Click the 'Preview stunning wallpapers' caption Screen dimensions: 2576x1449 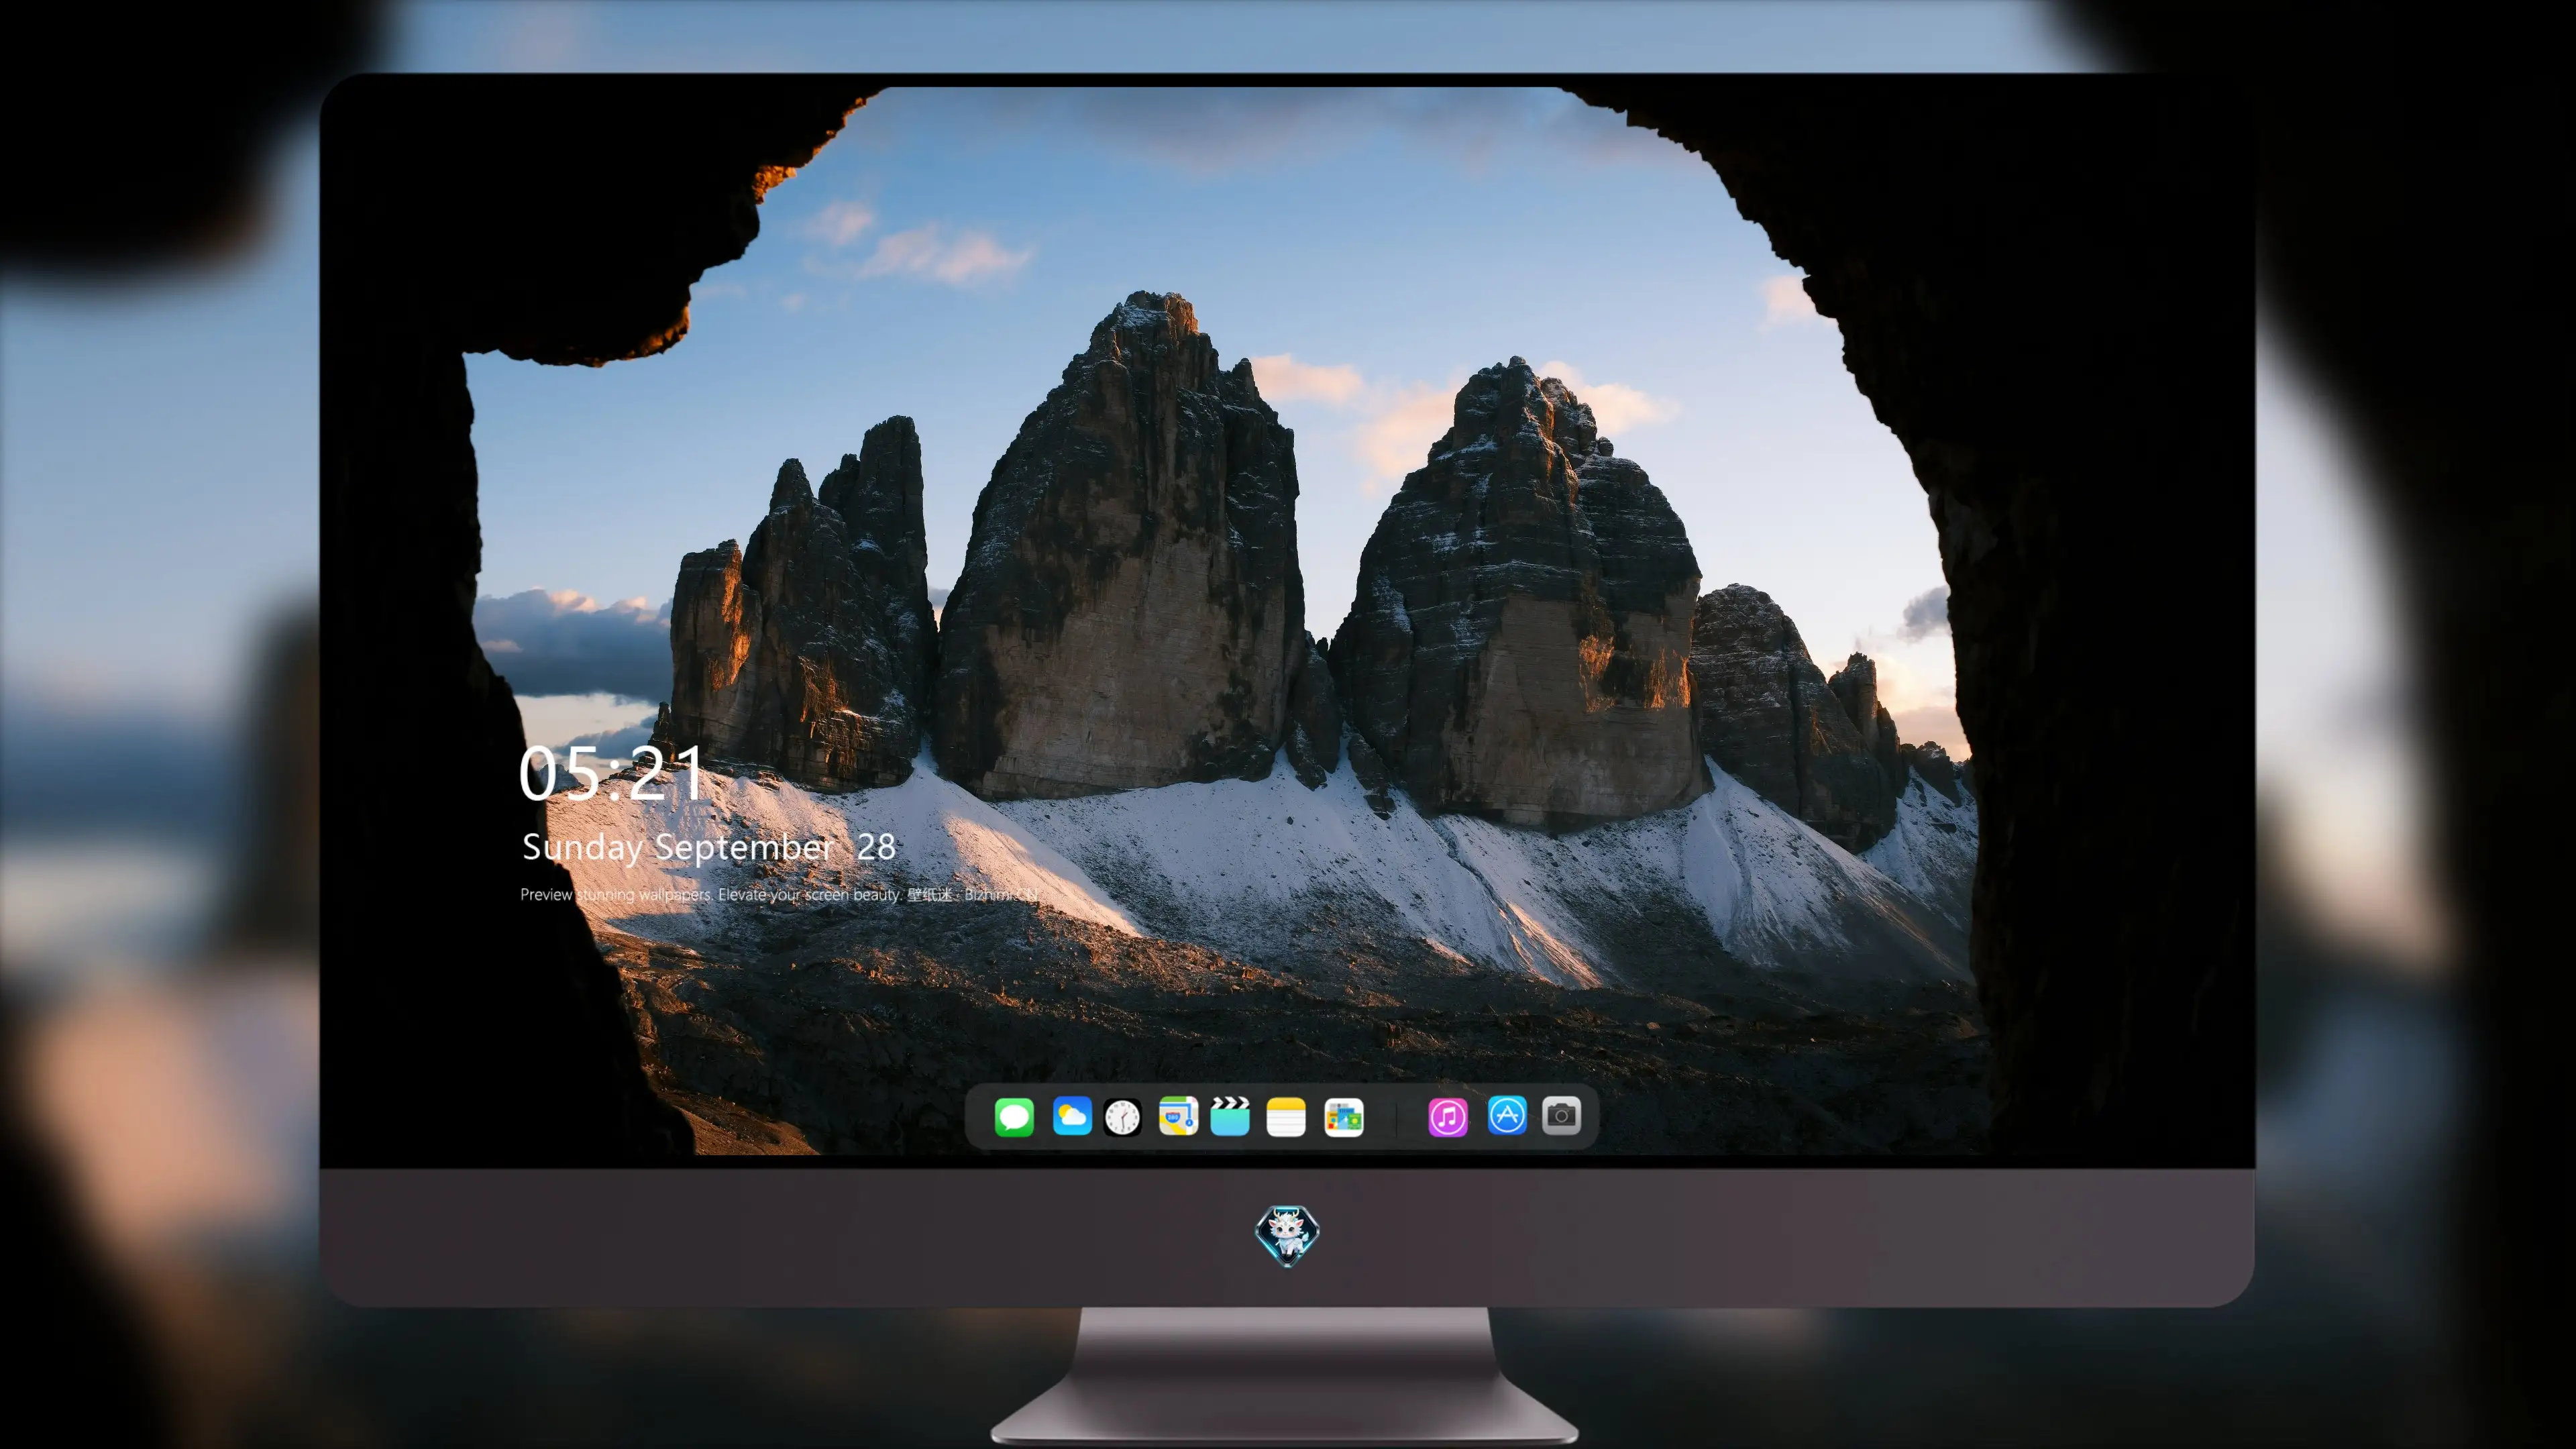click(x=780, y=894)
